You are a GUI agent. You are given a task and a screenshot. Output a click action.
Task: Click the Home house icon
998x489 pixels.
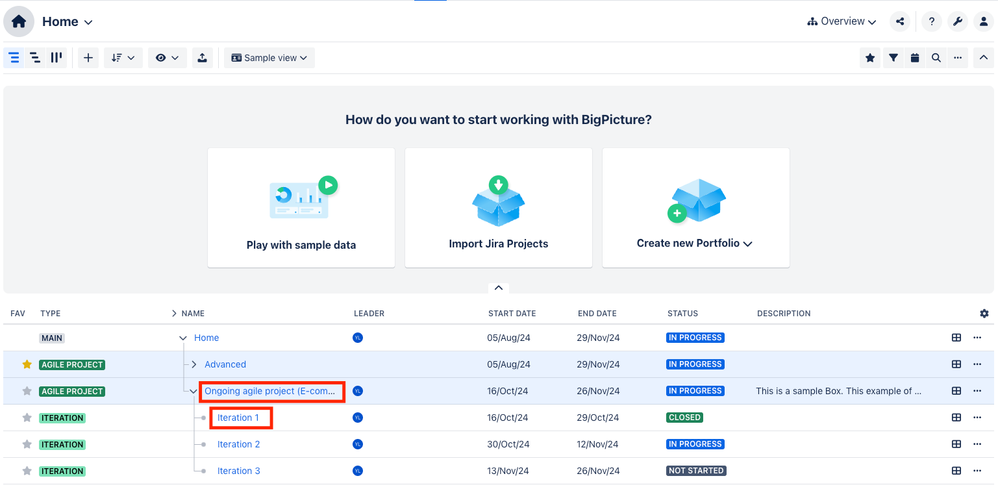(19, 22)
